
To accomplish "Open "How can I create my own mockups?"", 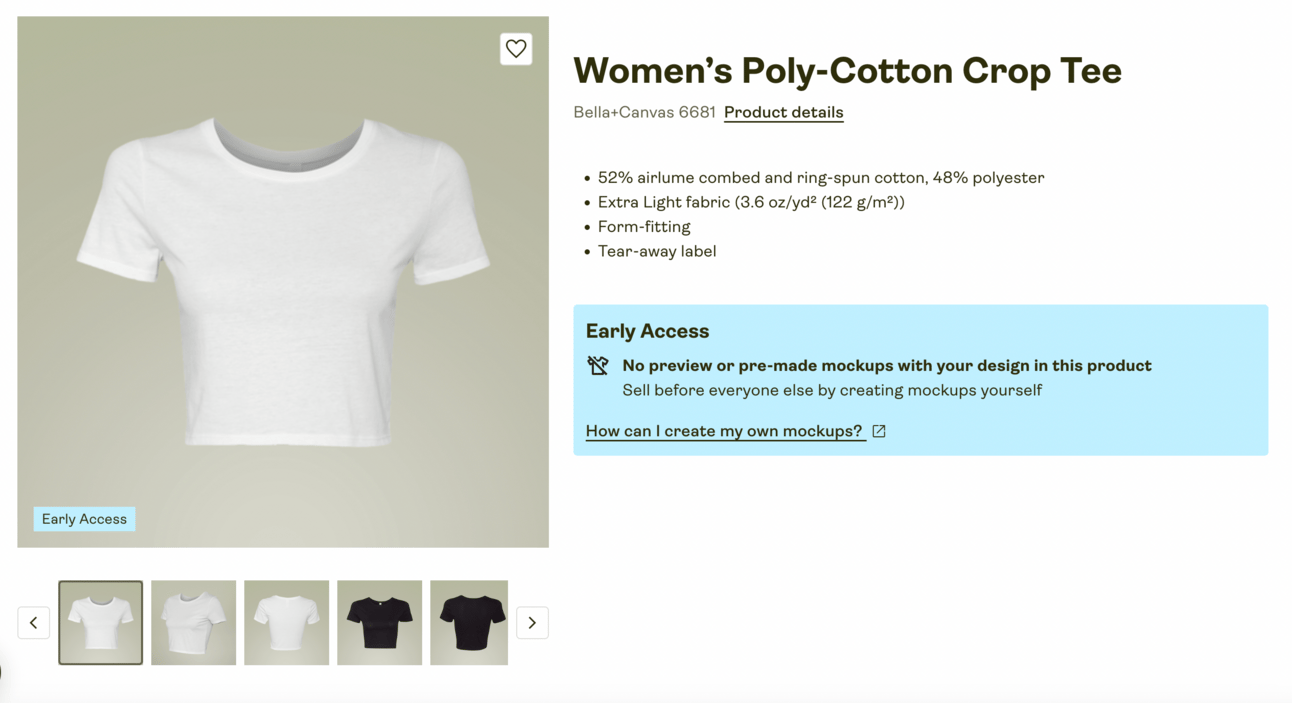I will point(724,431).
